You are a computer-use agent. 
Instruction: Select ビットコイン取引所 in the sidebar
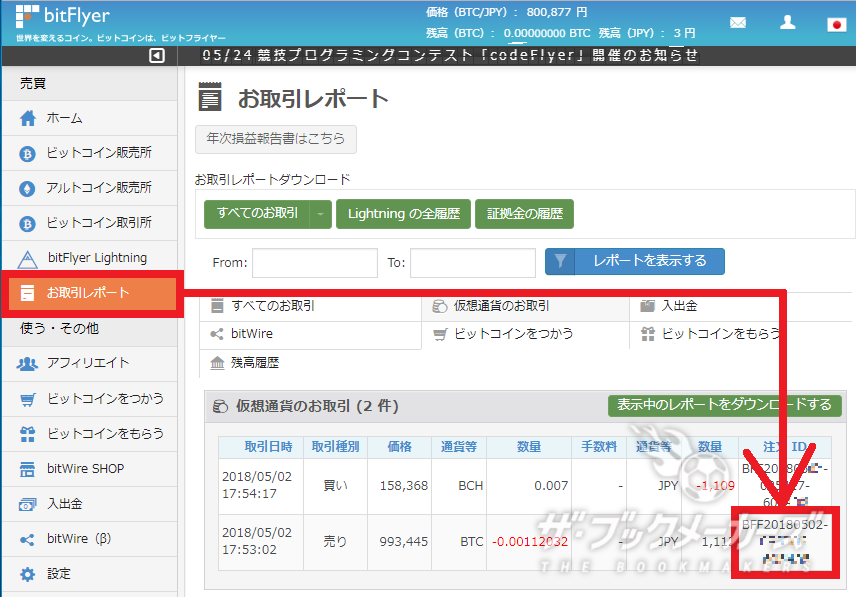[x=90, y=223]
